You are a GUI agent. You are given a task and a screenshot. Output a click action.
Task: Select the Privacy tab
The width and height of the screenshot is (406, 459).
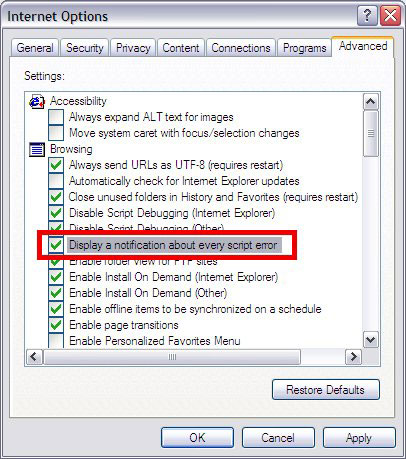click(x=133, y=48)
